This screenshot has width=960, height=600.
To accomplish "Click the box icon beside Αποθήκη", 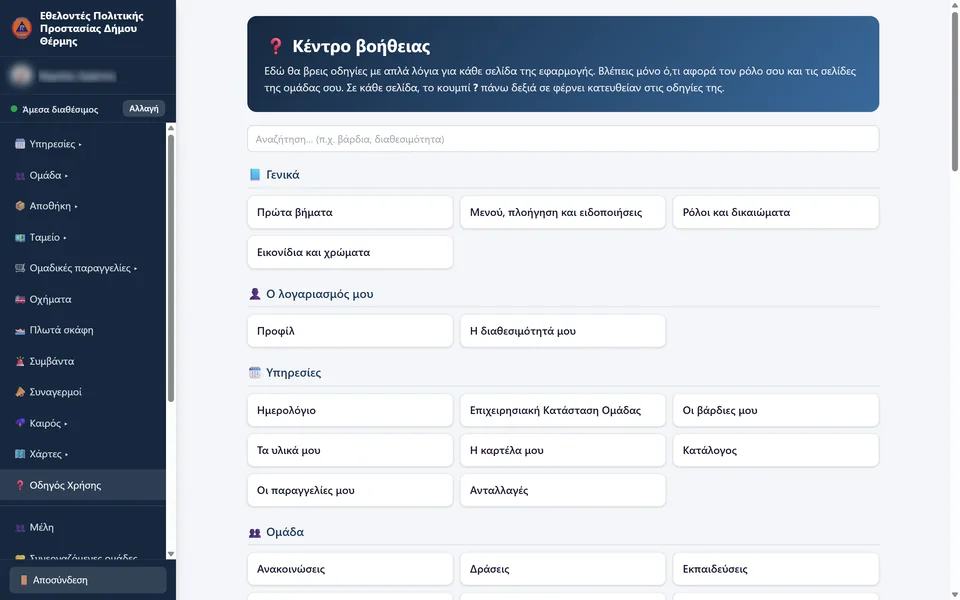I will (x=20, y=206).
